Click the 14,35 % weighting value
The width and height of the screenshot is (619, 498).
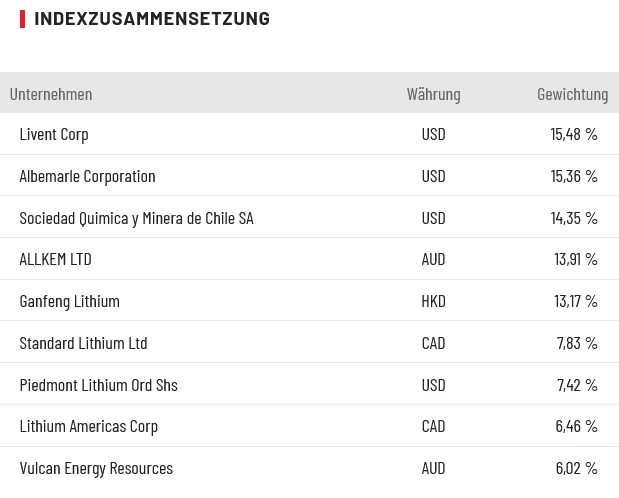tap(574, 218)
